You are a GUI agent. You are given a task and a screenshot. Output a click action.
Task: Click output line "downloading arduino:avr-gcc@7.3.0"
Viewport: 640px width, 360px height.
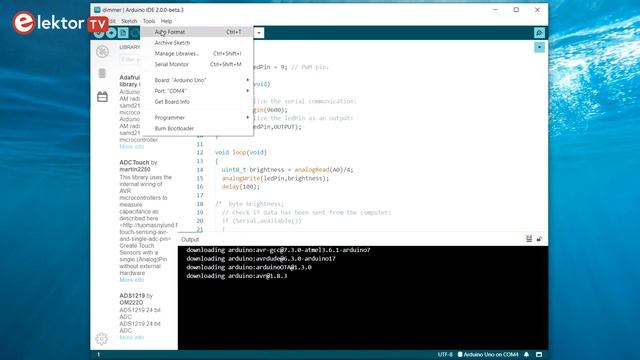coord(278,250)
